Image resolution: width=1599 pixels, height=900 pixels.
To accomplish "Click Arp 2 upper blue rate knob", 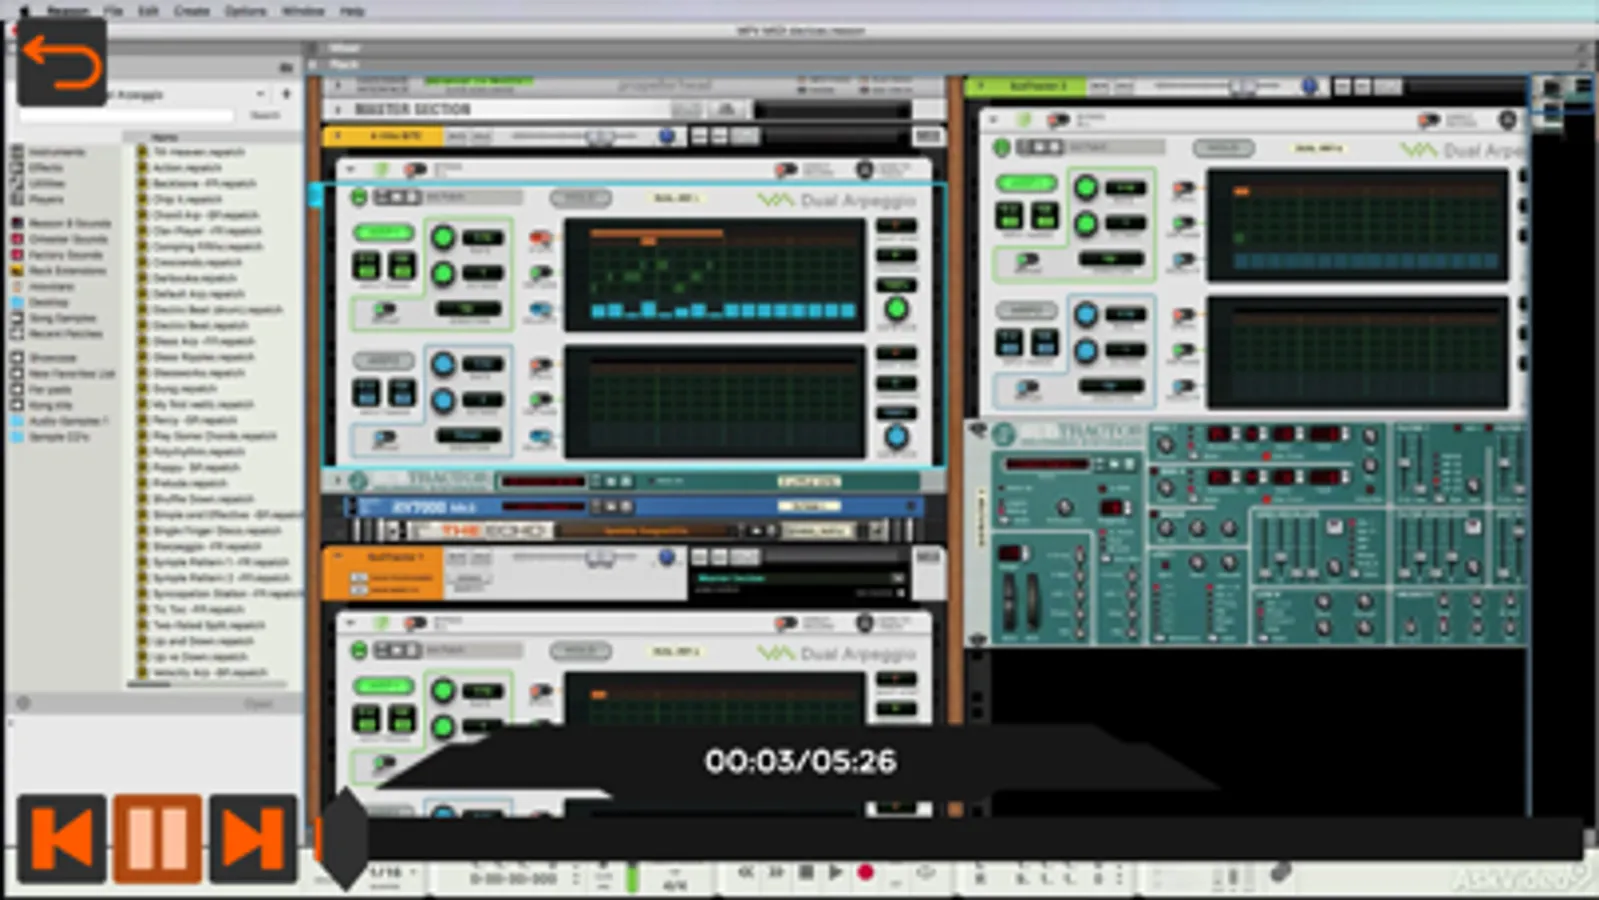I will [443, 364].
